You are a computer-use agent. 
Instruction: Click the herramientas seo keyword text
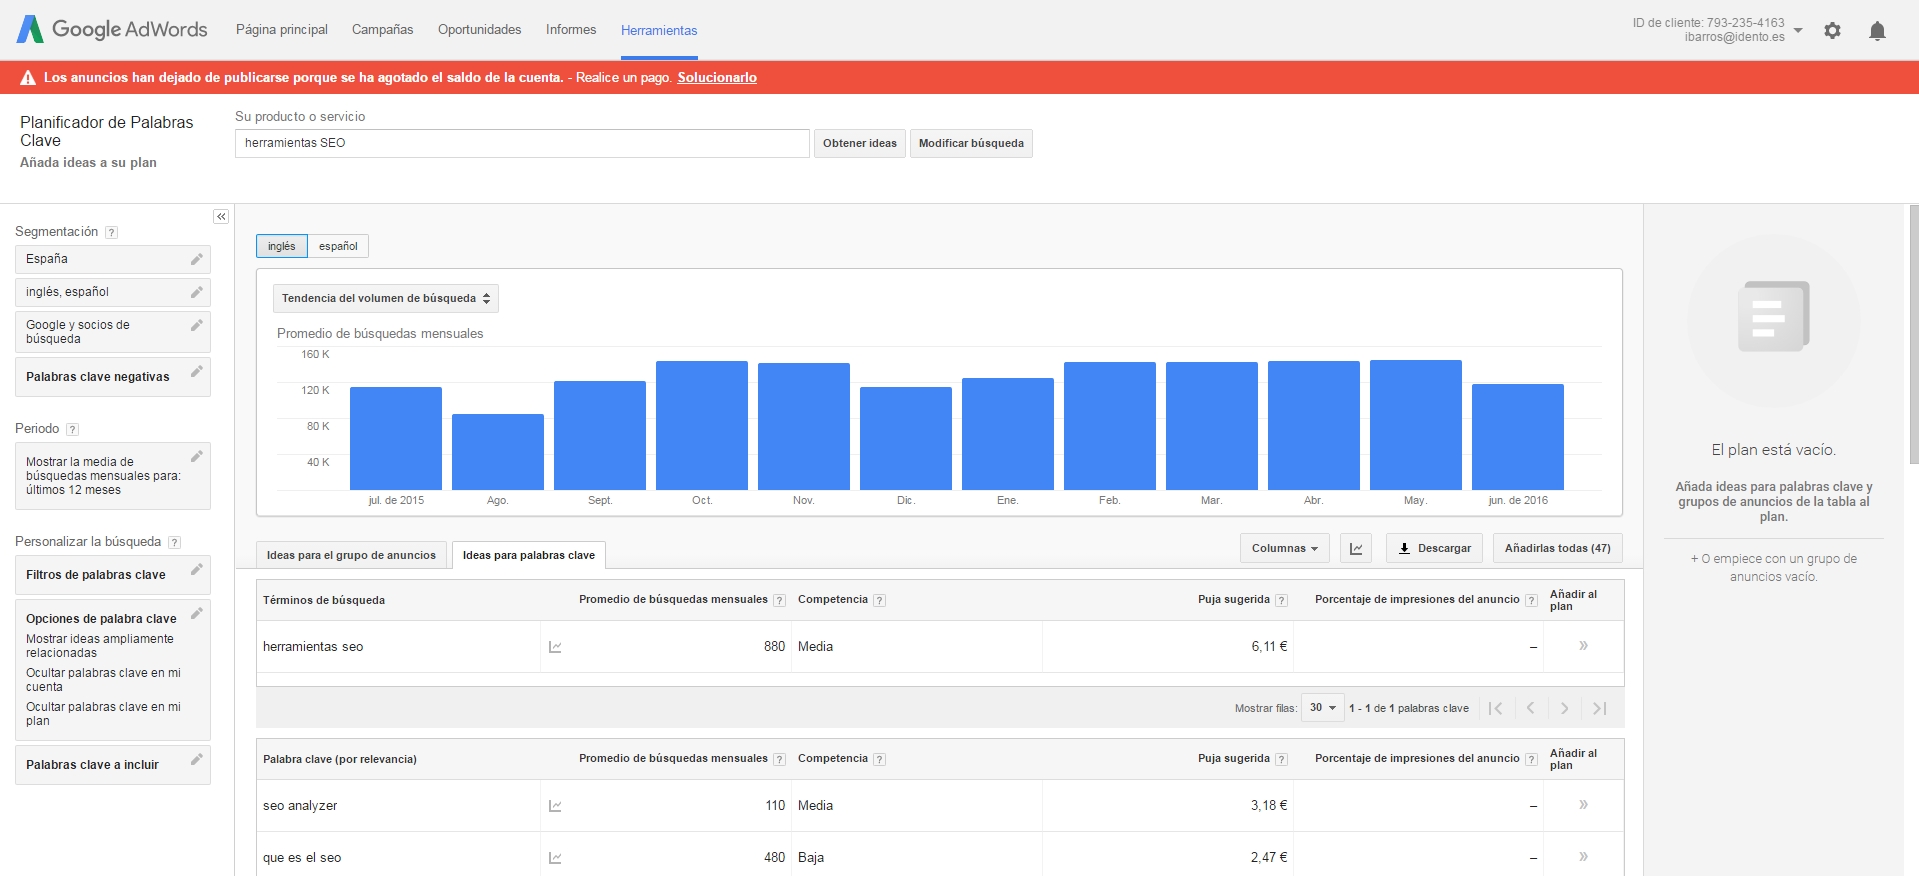pos(313,647)
